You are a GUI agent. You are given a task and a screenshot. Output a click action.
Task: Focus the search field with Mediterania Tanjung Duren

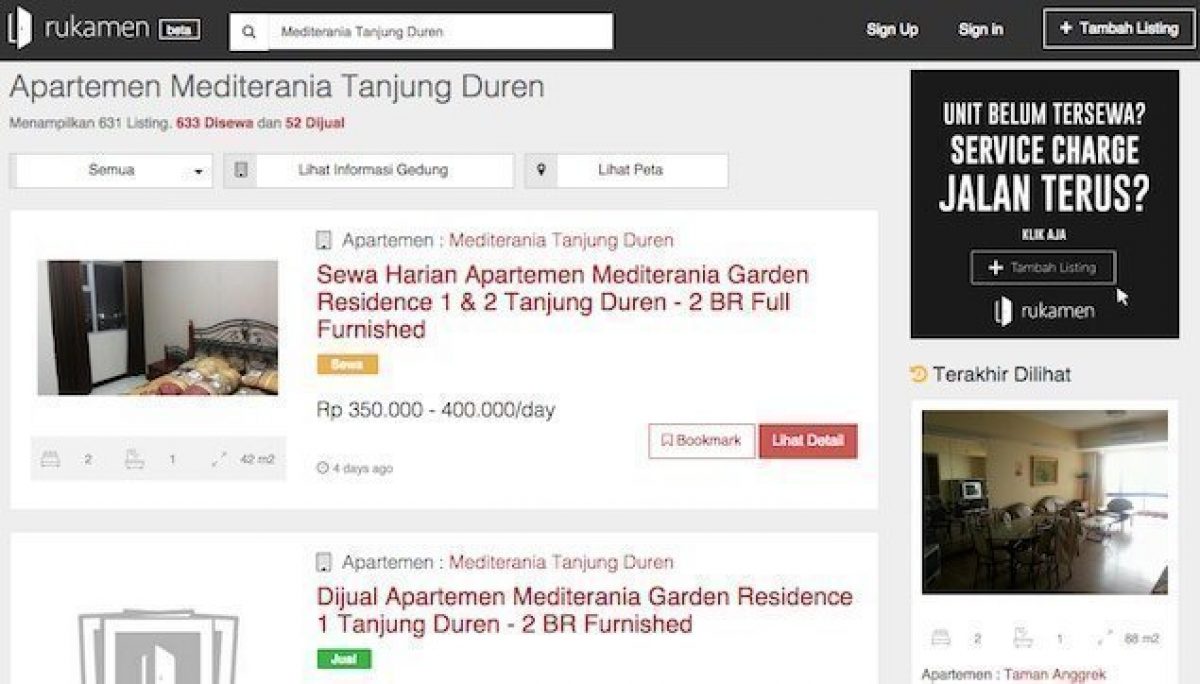coord(440,32)
